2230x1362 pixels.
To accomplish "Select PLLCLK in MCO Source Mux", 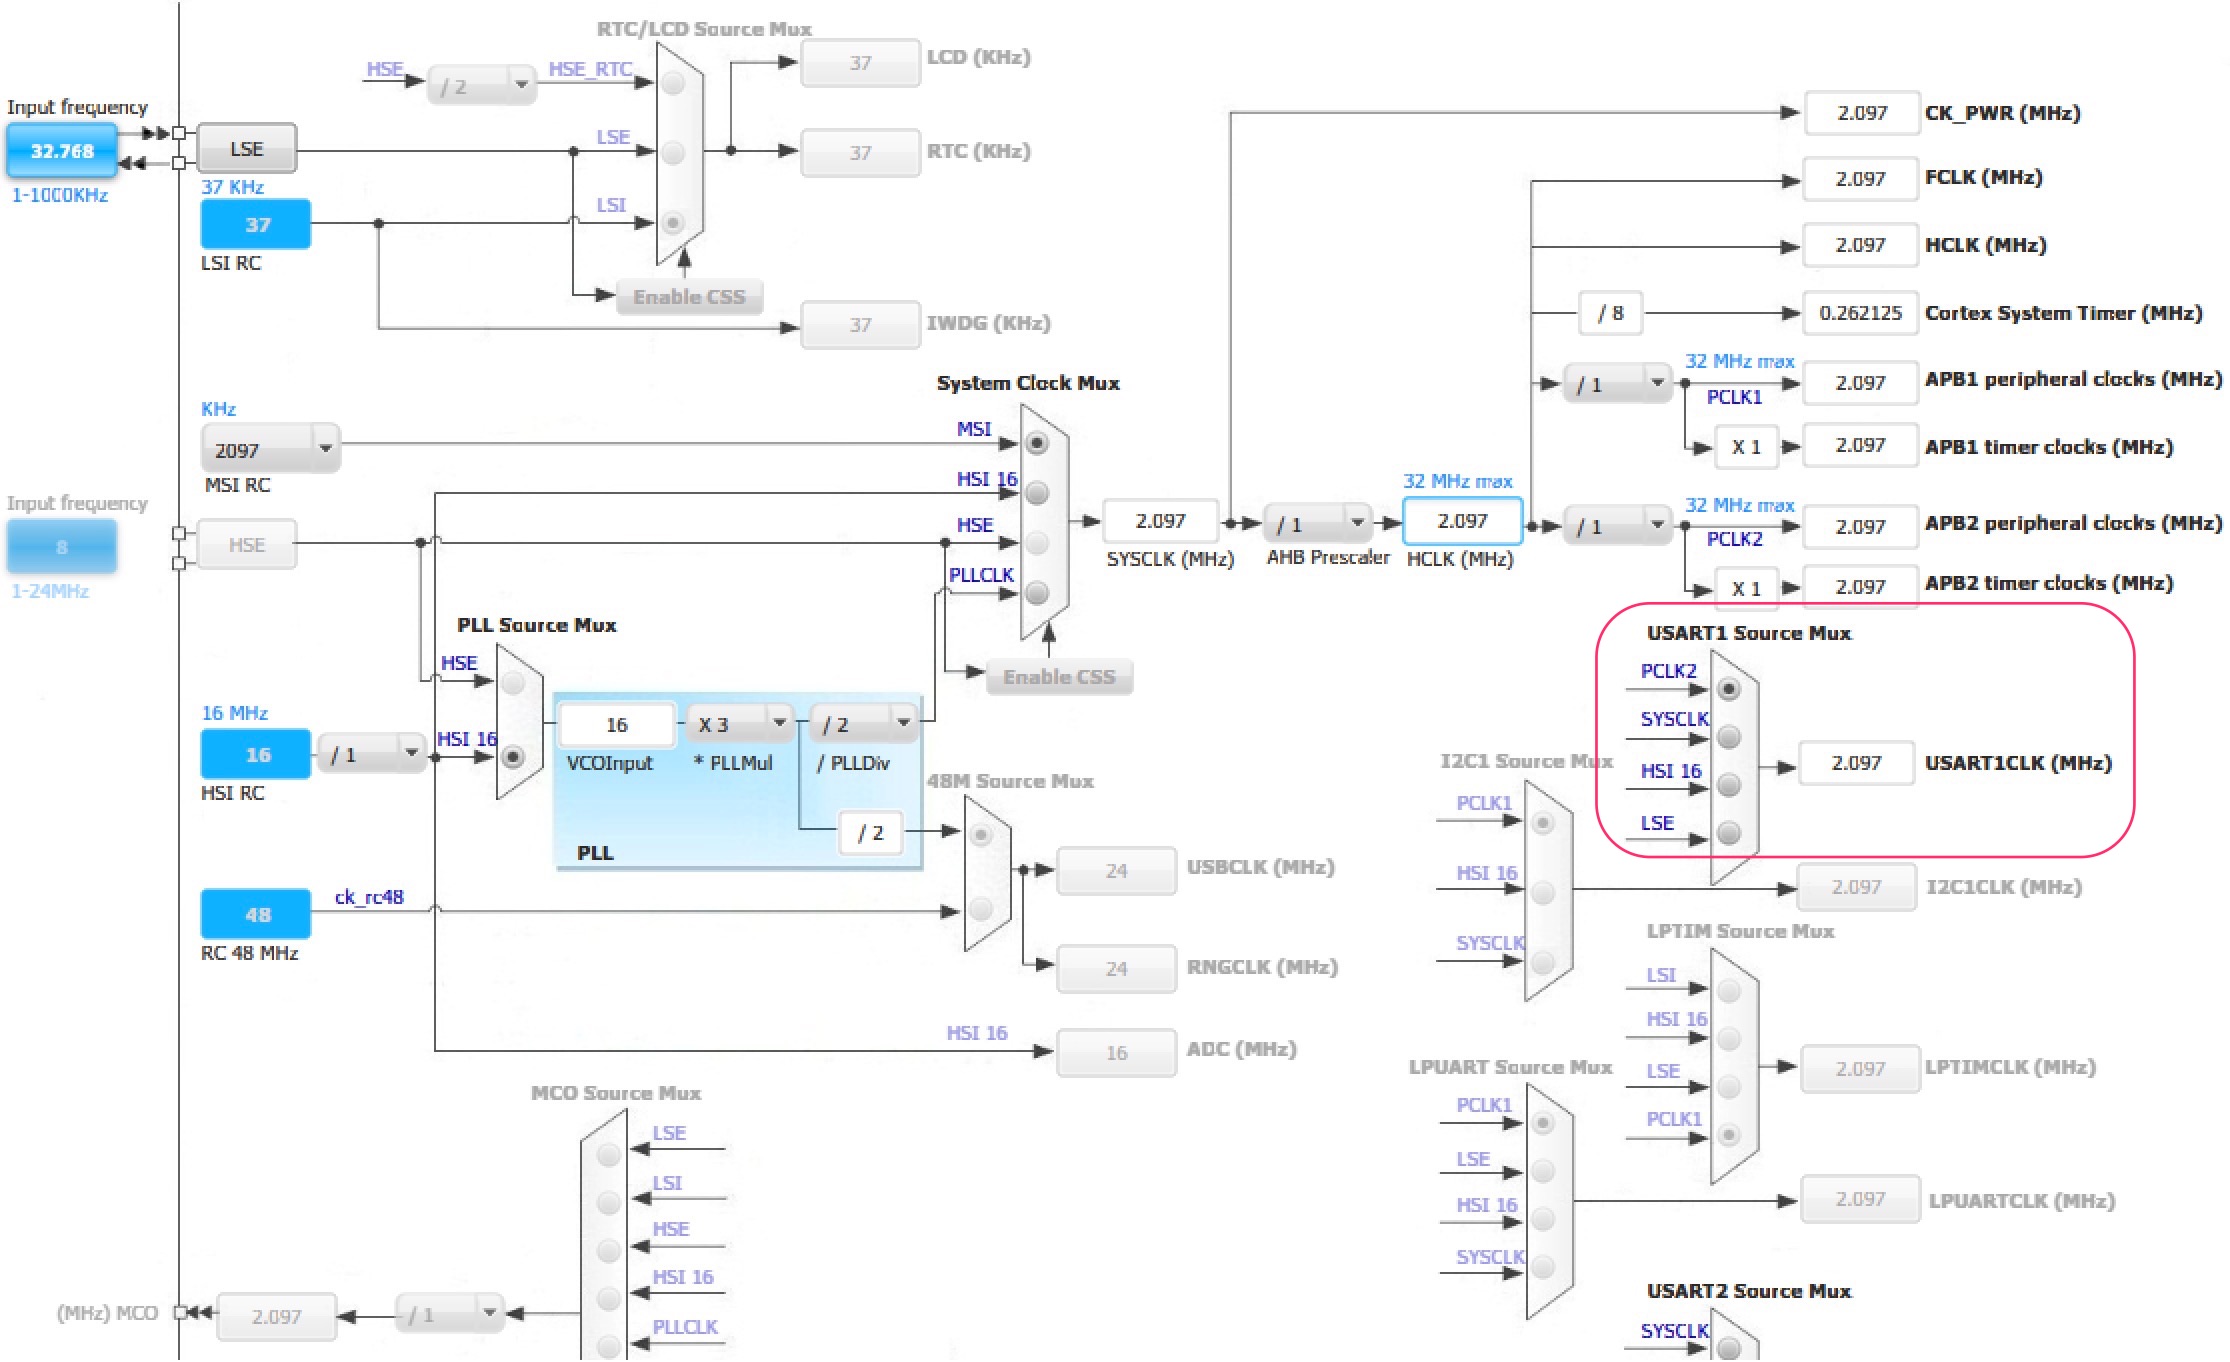I will click(x=608, y=1345).
